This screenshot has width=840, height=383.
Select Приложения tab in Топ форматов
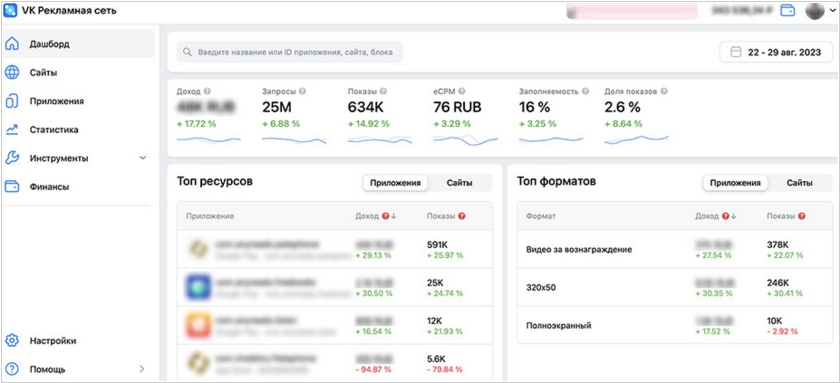point(735,183)
